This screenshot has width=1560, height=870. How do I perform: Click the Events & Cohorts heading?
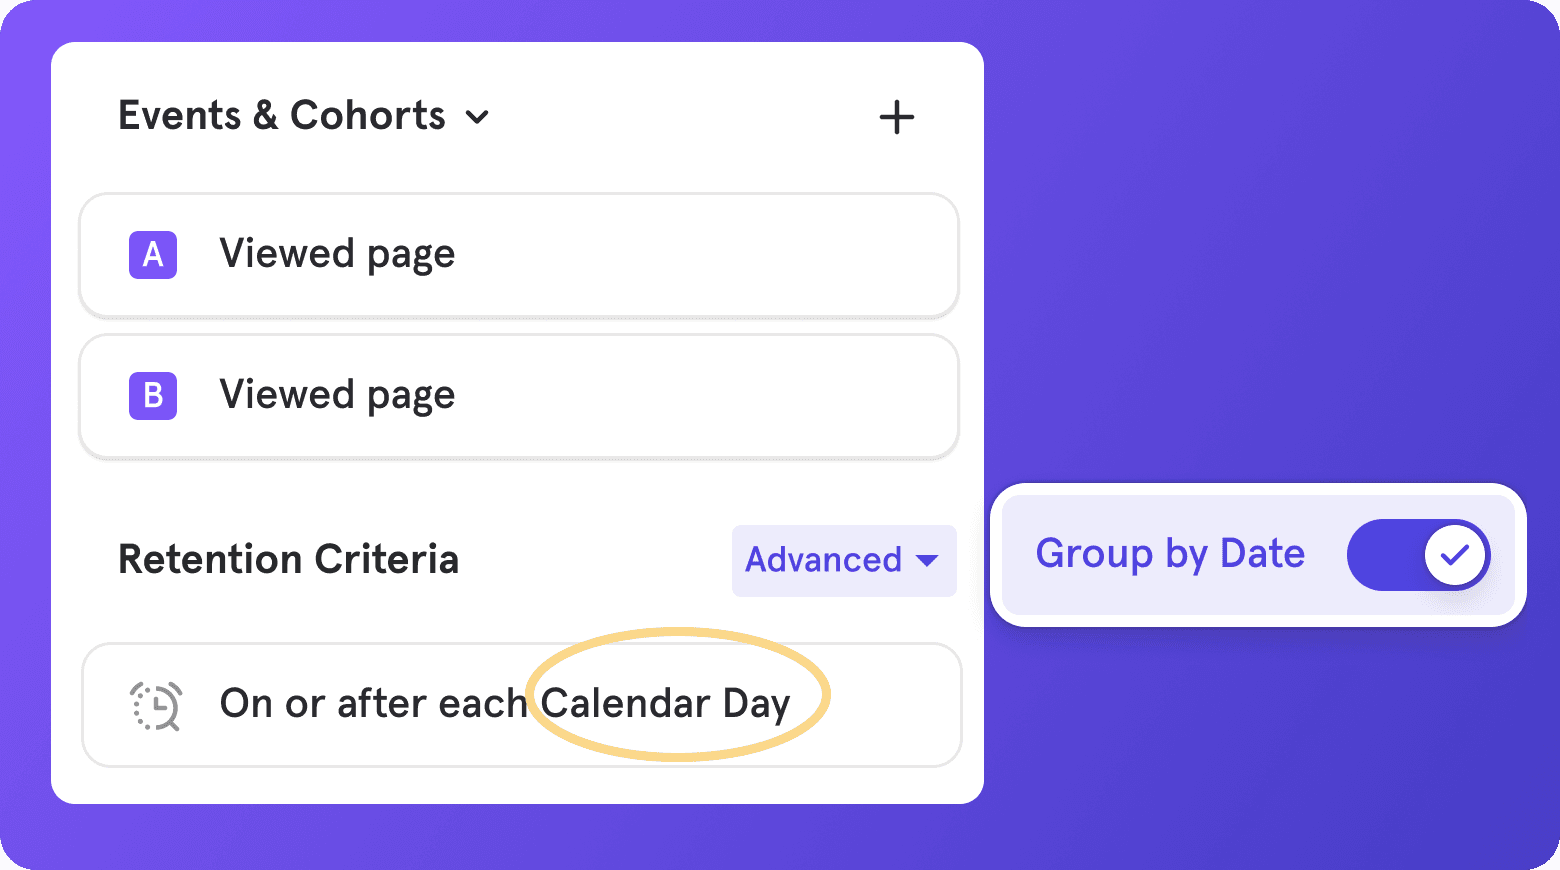(282, 116)
